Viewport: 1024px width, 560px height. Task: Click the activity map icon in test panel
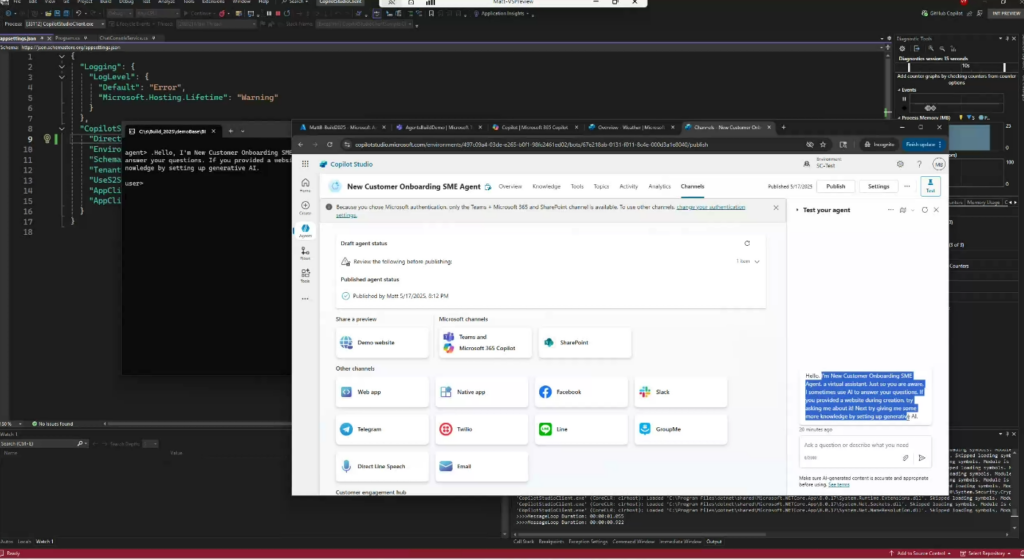pyautogui.click(x=903, y=210)
